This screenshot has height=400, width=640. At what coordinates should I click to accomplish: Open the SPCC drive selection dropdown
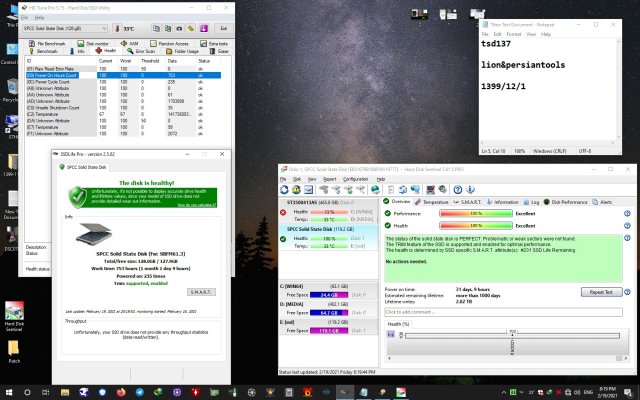tap(105, 30)
